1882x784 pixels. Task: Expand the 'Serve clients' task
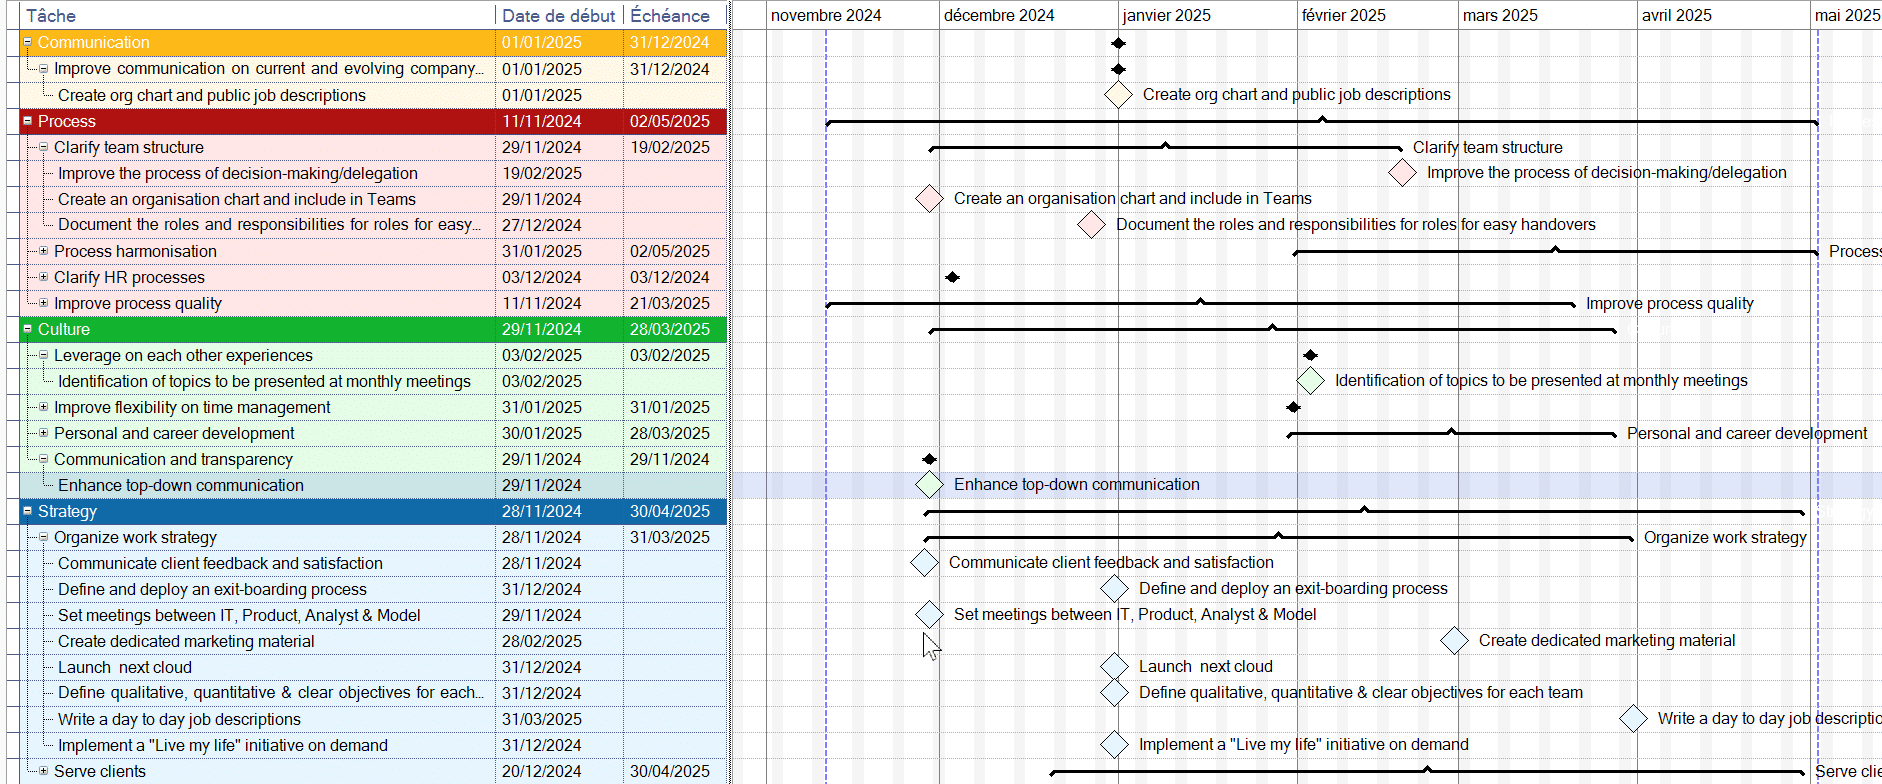point(43,771)
